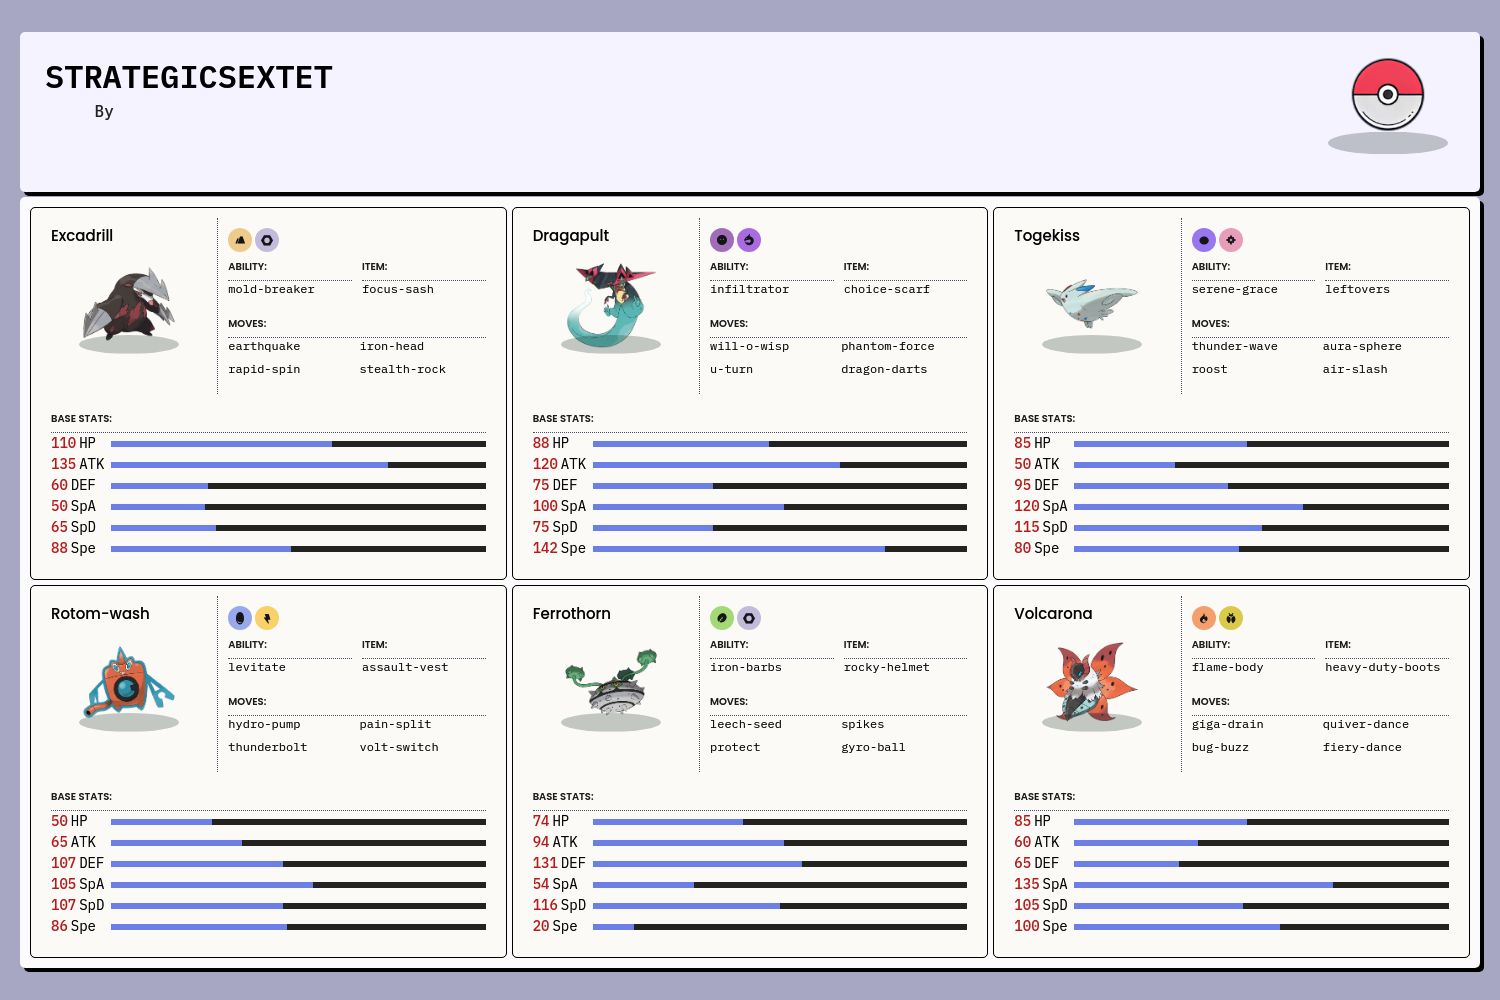1500x1000 pixels.
Task: Click Ferrothorn's DEF stat bar
Action: (779, 864)
